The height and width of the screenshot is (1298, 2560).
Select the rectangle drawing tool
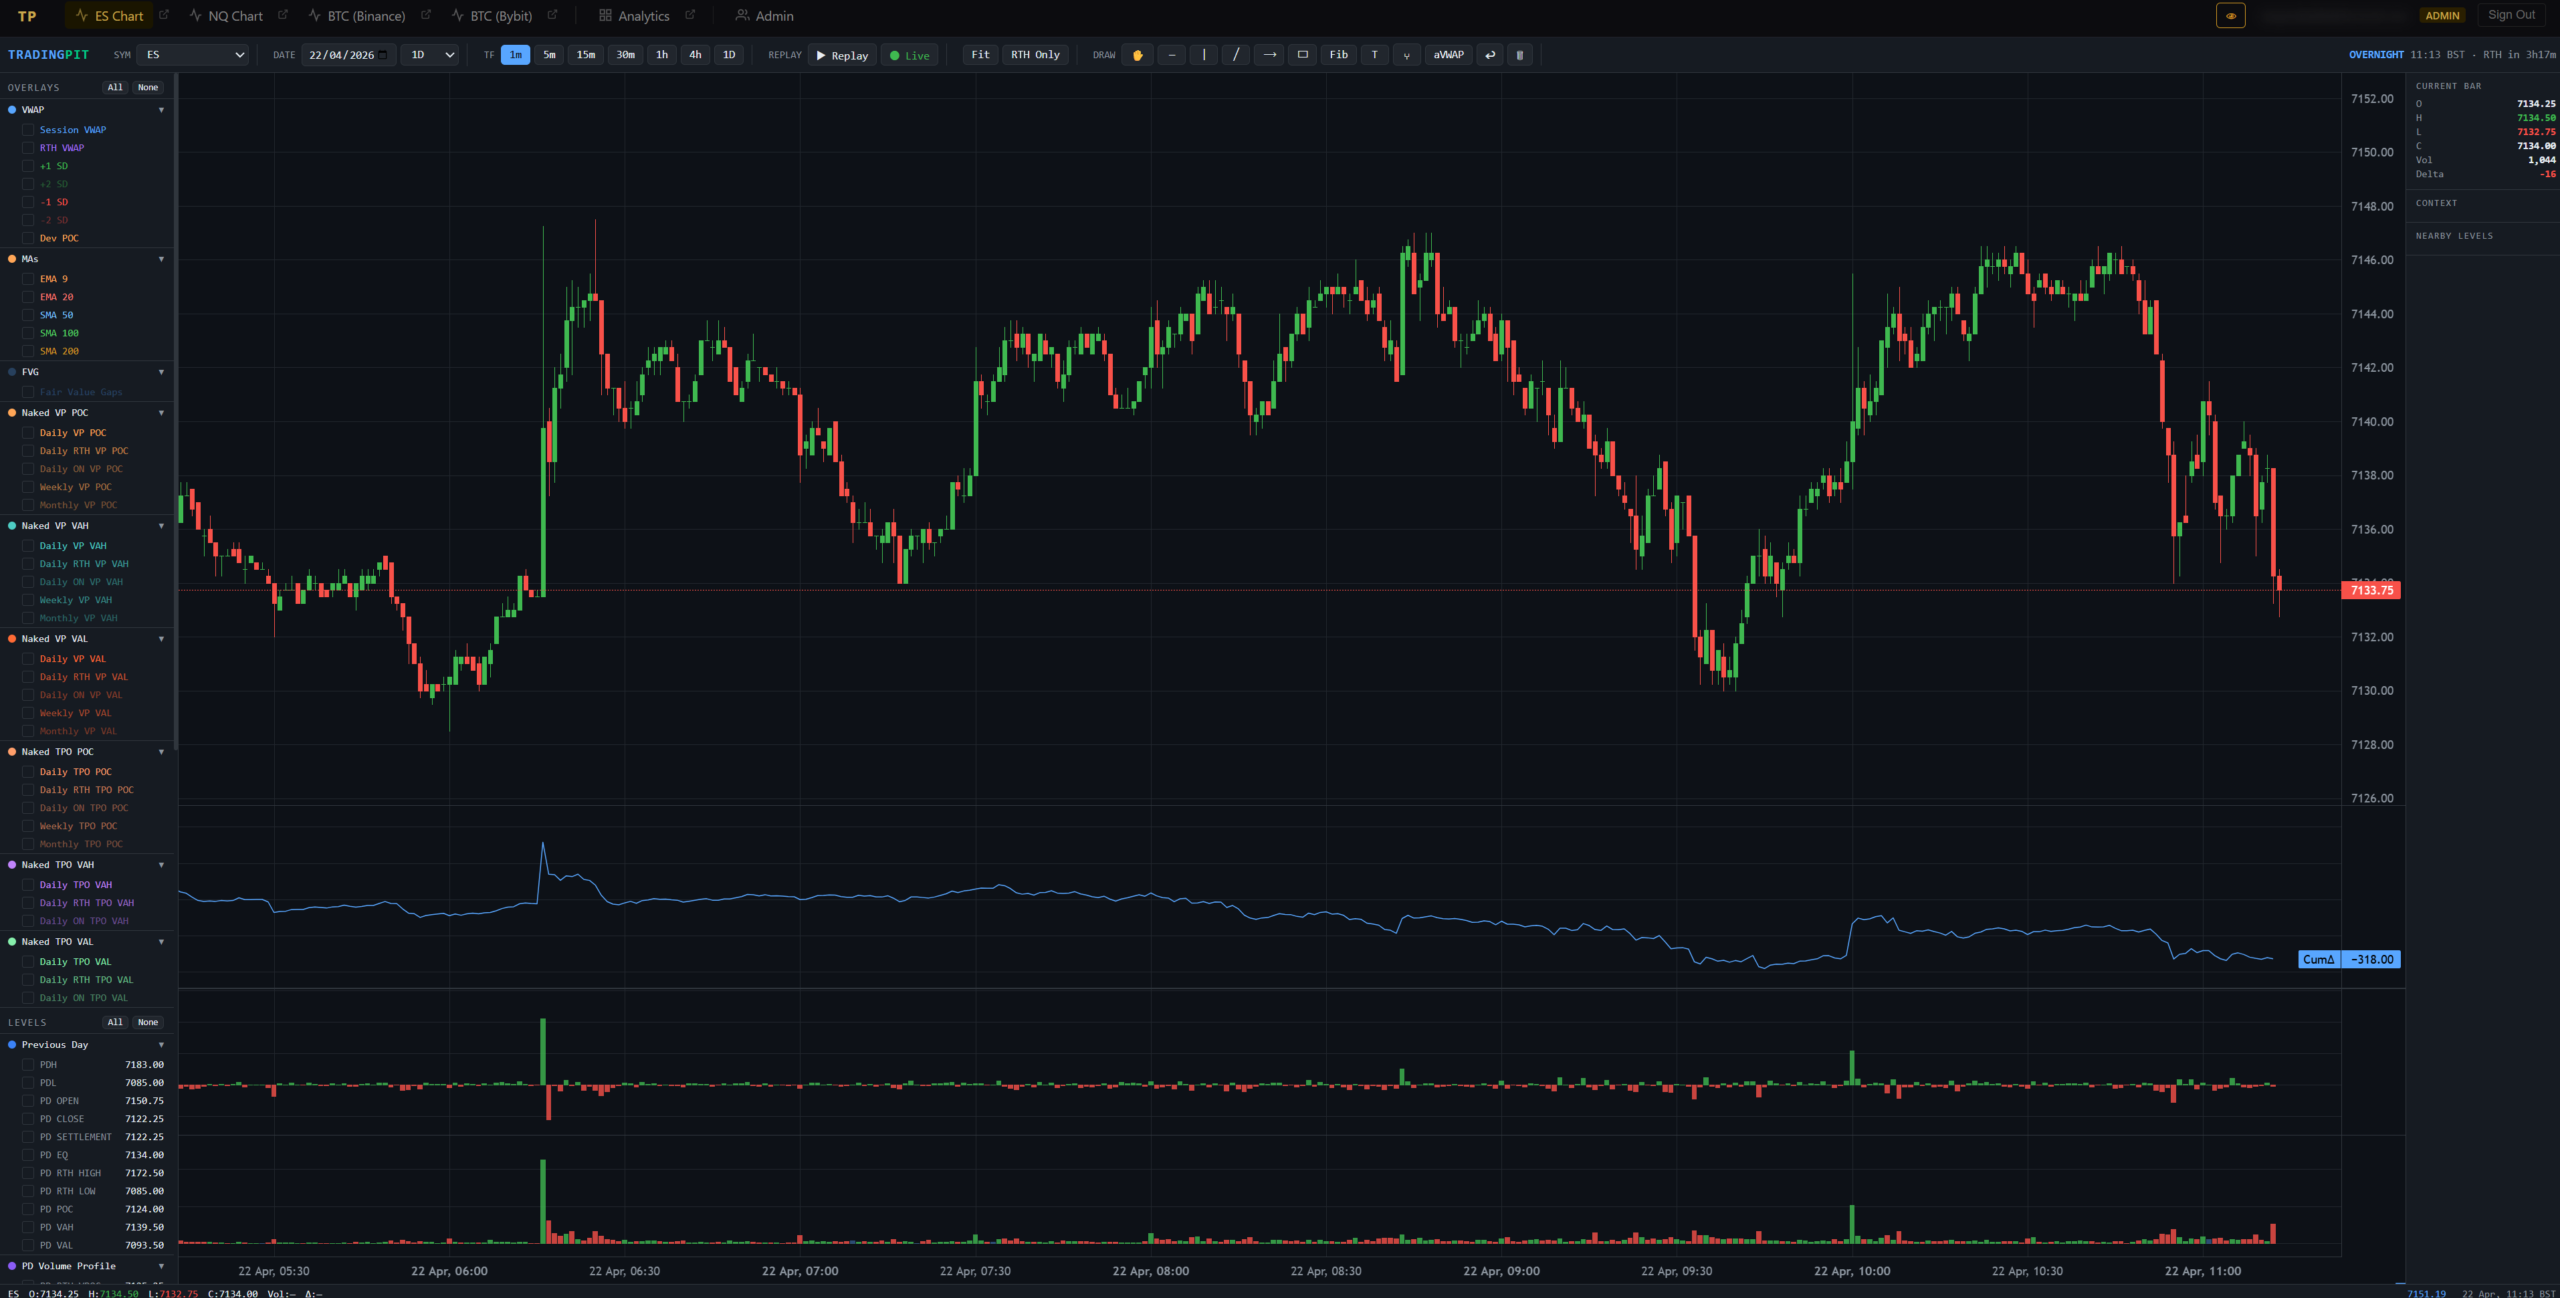tap(1303, 55)
